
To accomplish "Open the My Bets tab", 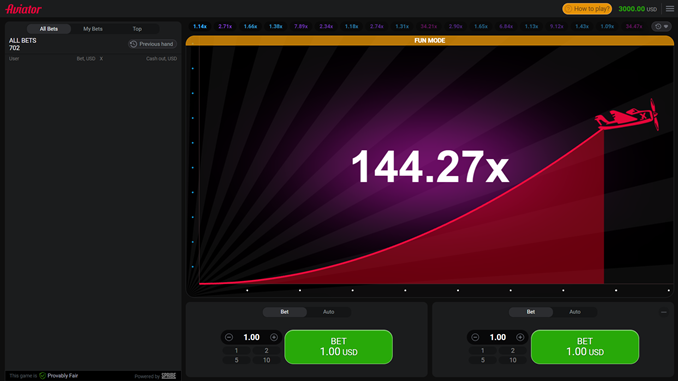I will 93,29.
